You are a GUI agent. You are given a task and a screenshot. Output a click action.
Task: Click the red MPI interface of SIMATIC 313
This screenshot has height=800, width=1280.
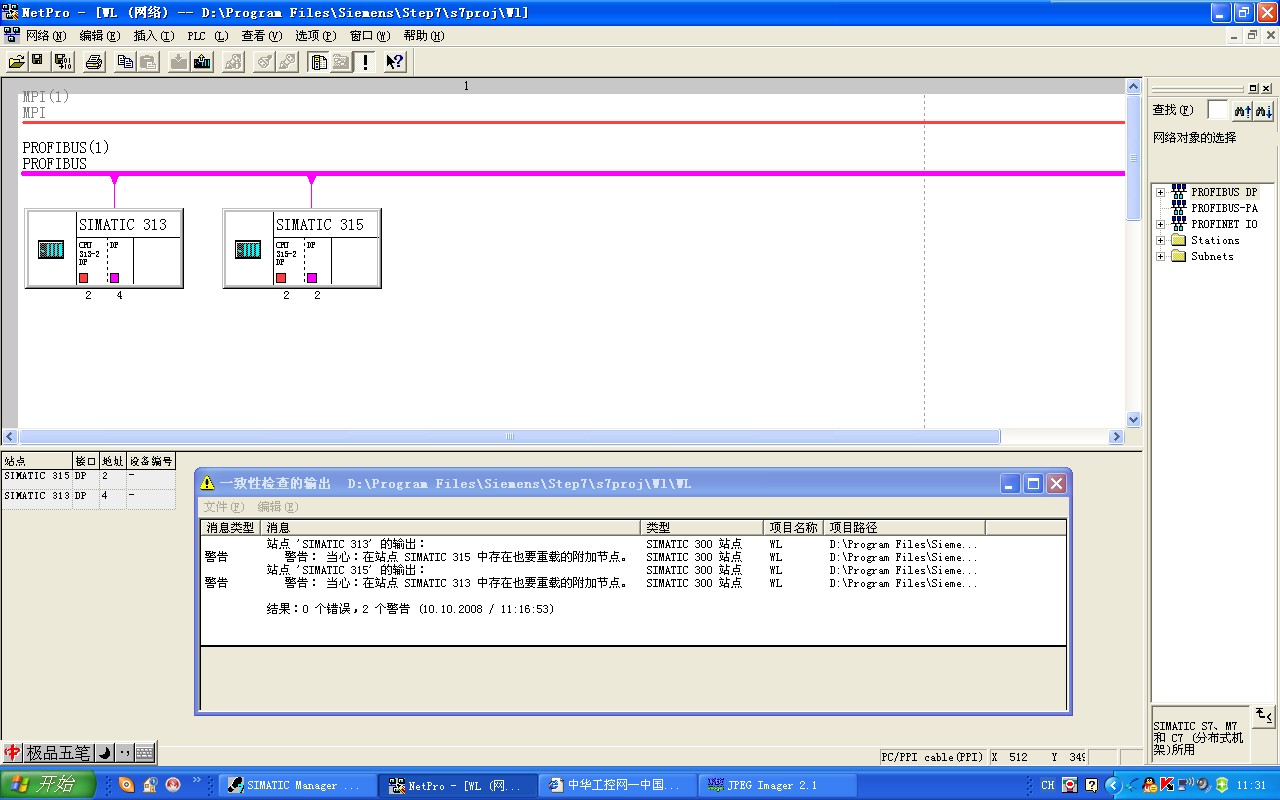[84, 278]
